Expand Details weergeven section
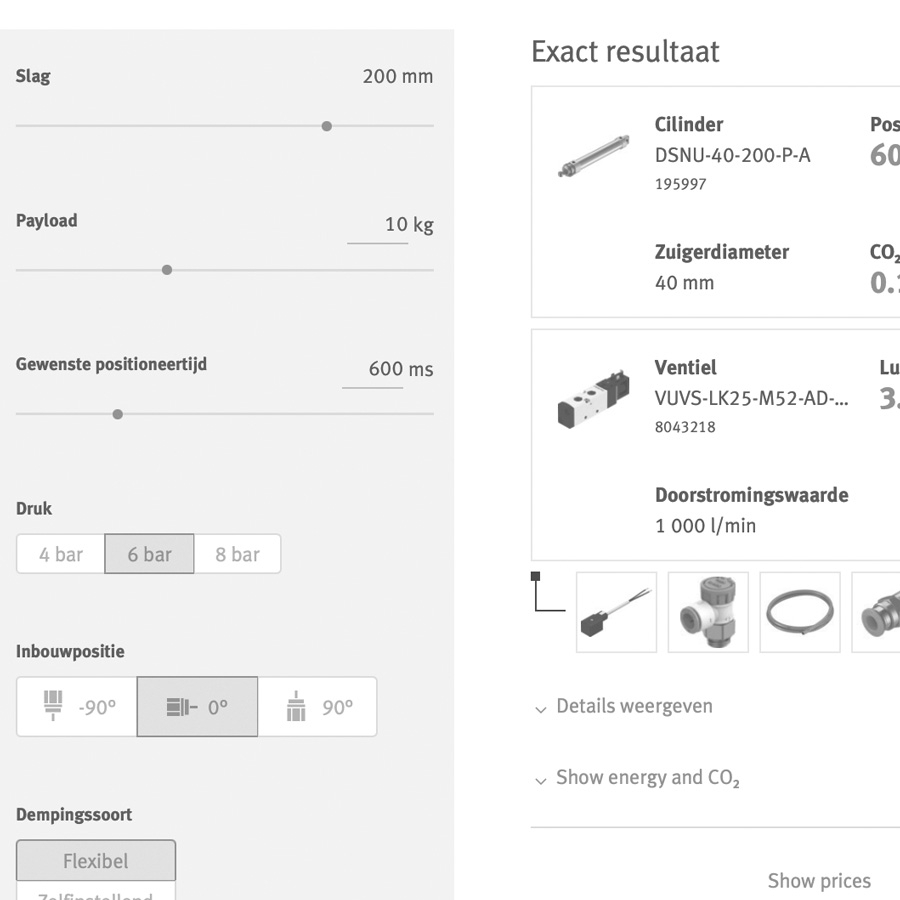This screenshot has width=900, height=900. 634,707
